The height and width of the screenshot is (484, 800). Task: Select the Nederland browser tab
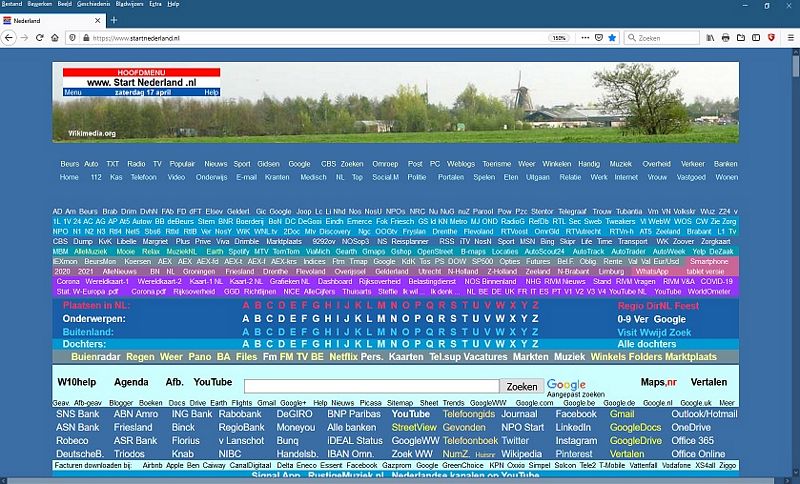point(54,21)
